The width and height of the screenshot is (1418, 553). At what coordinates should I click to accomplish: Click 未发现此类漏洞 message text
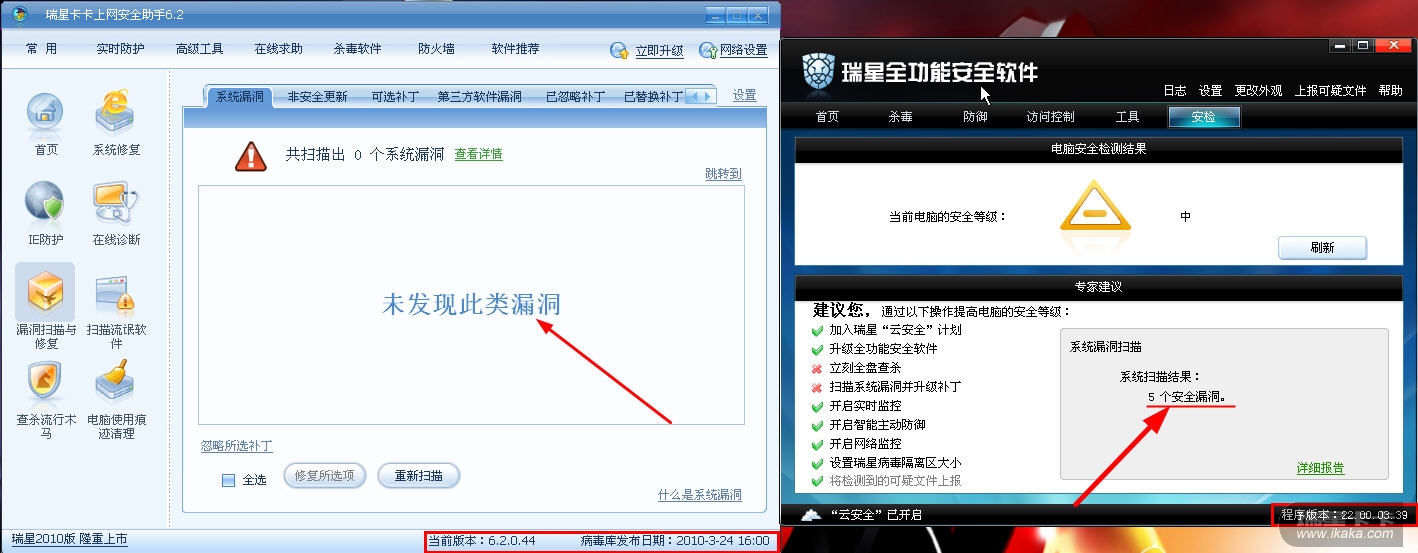point(471,304)
